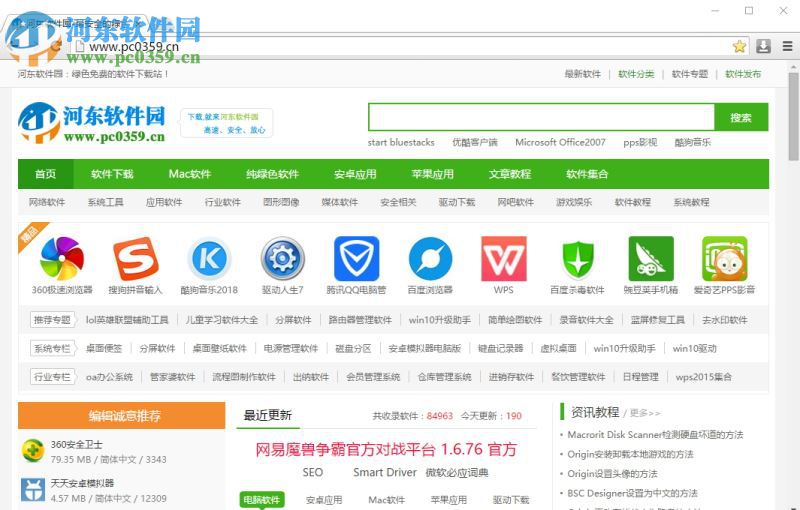
Task: Open the 游戏娱乐 category
Action: click(x=574, y=202)
